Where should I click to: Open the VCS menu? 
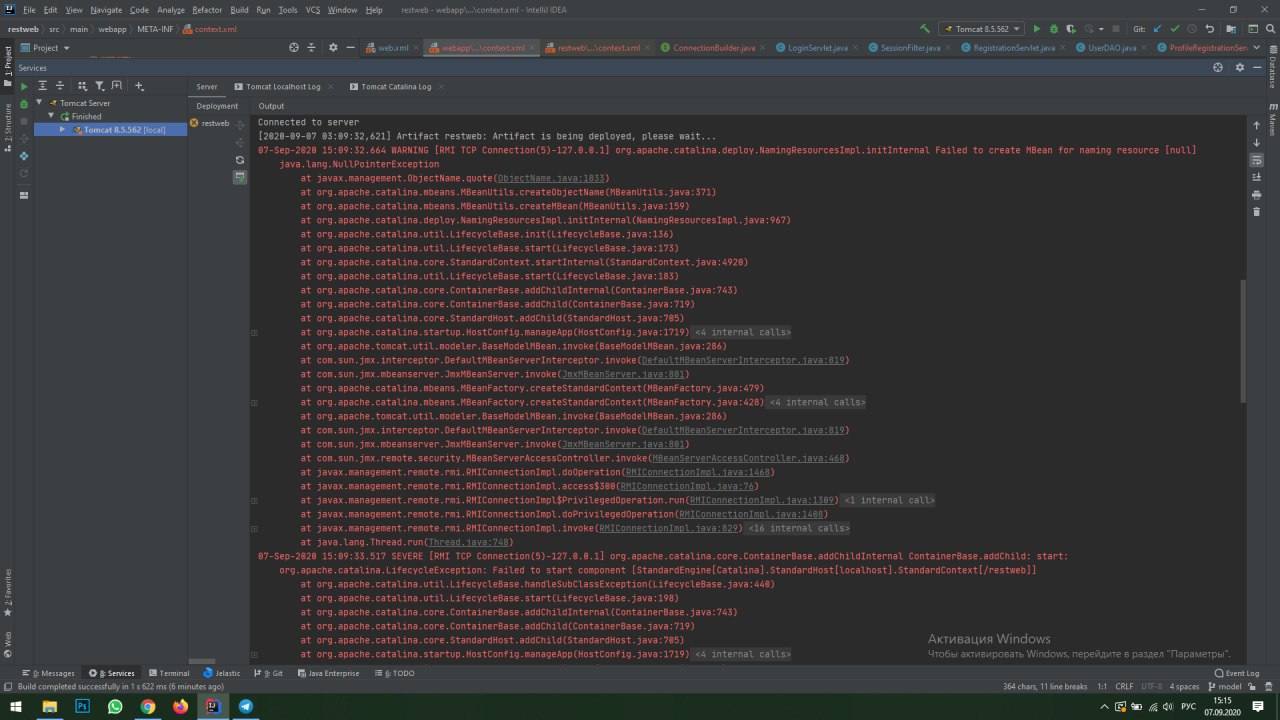tap(313, 9)
